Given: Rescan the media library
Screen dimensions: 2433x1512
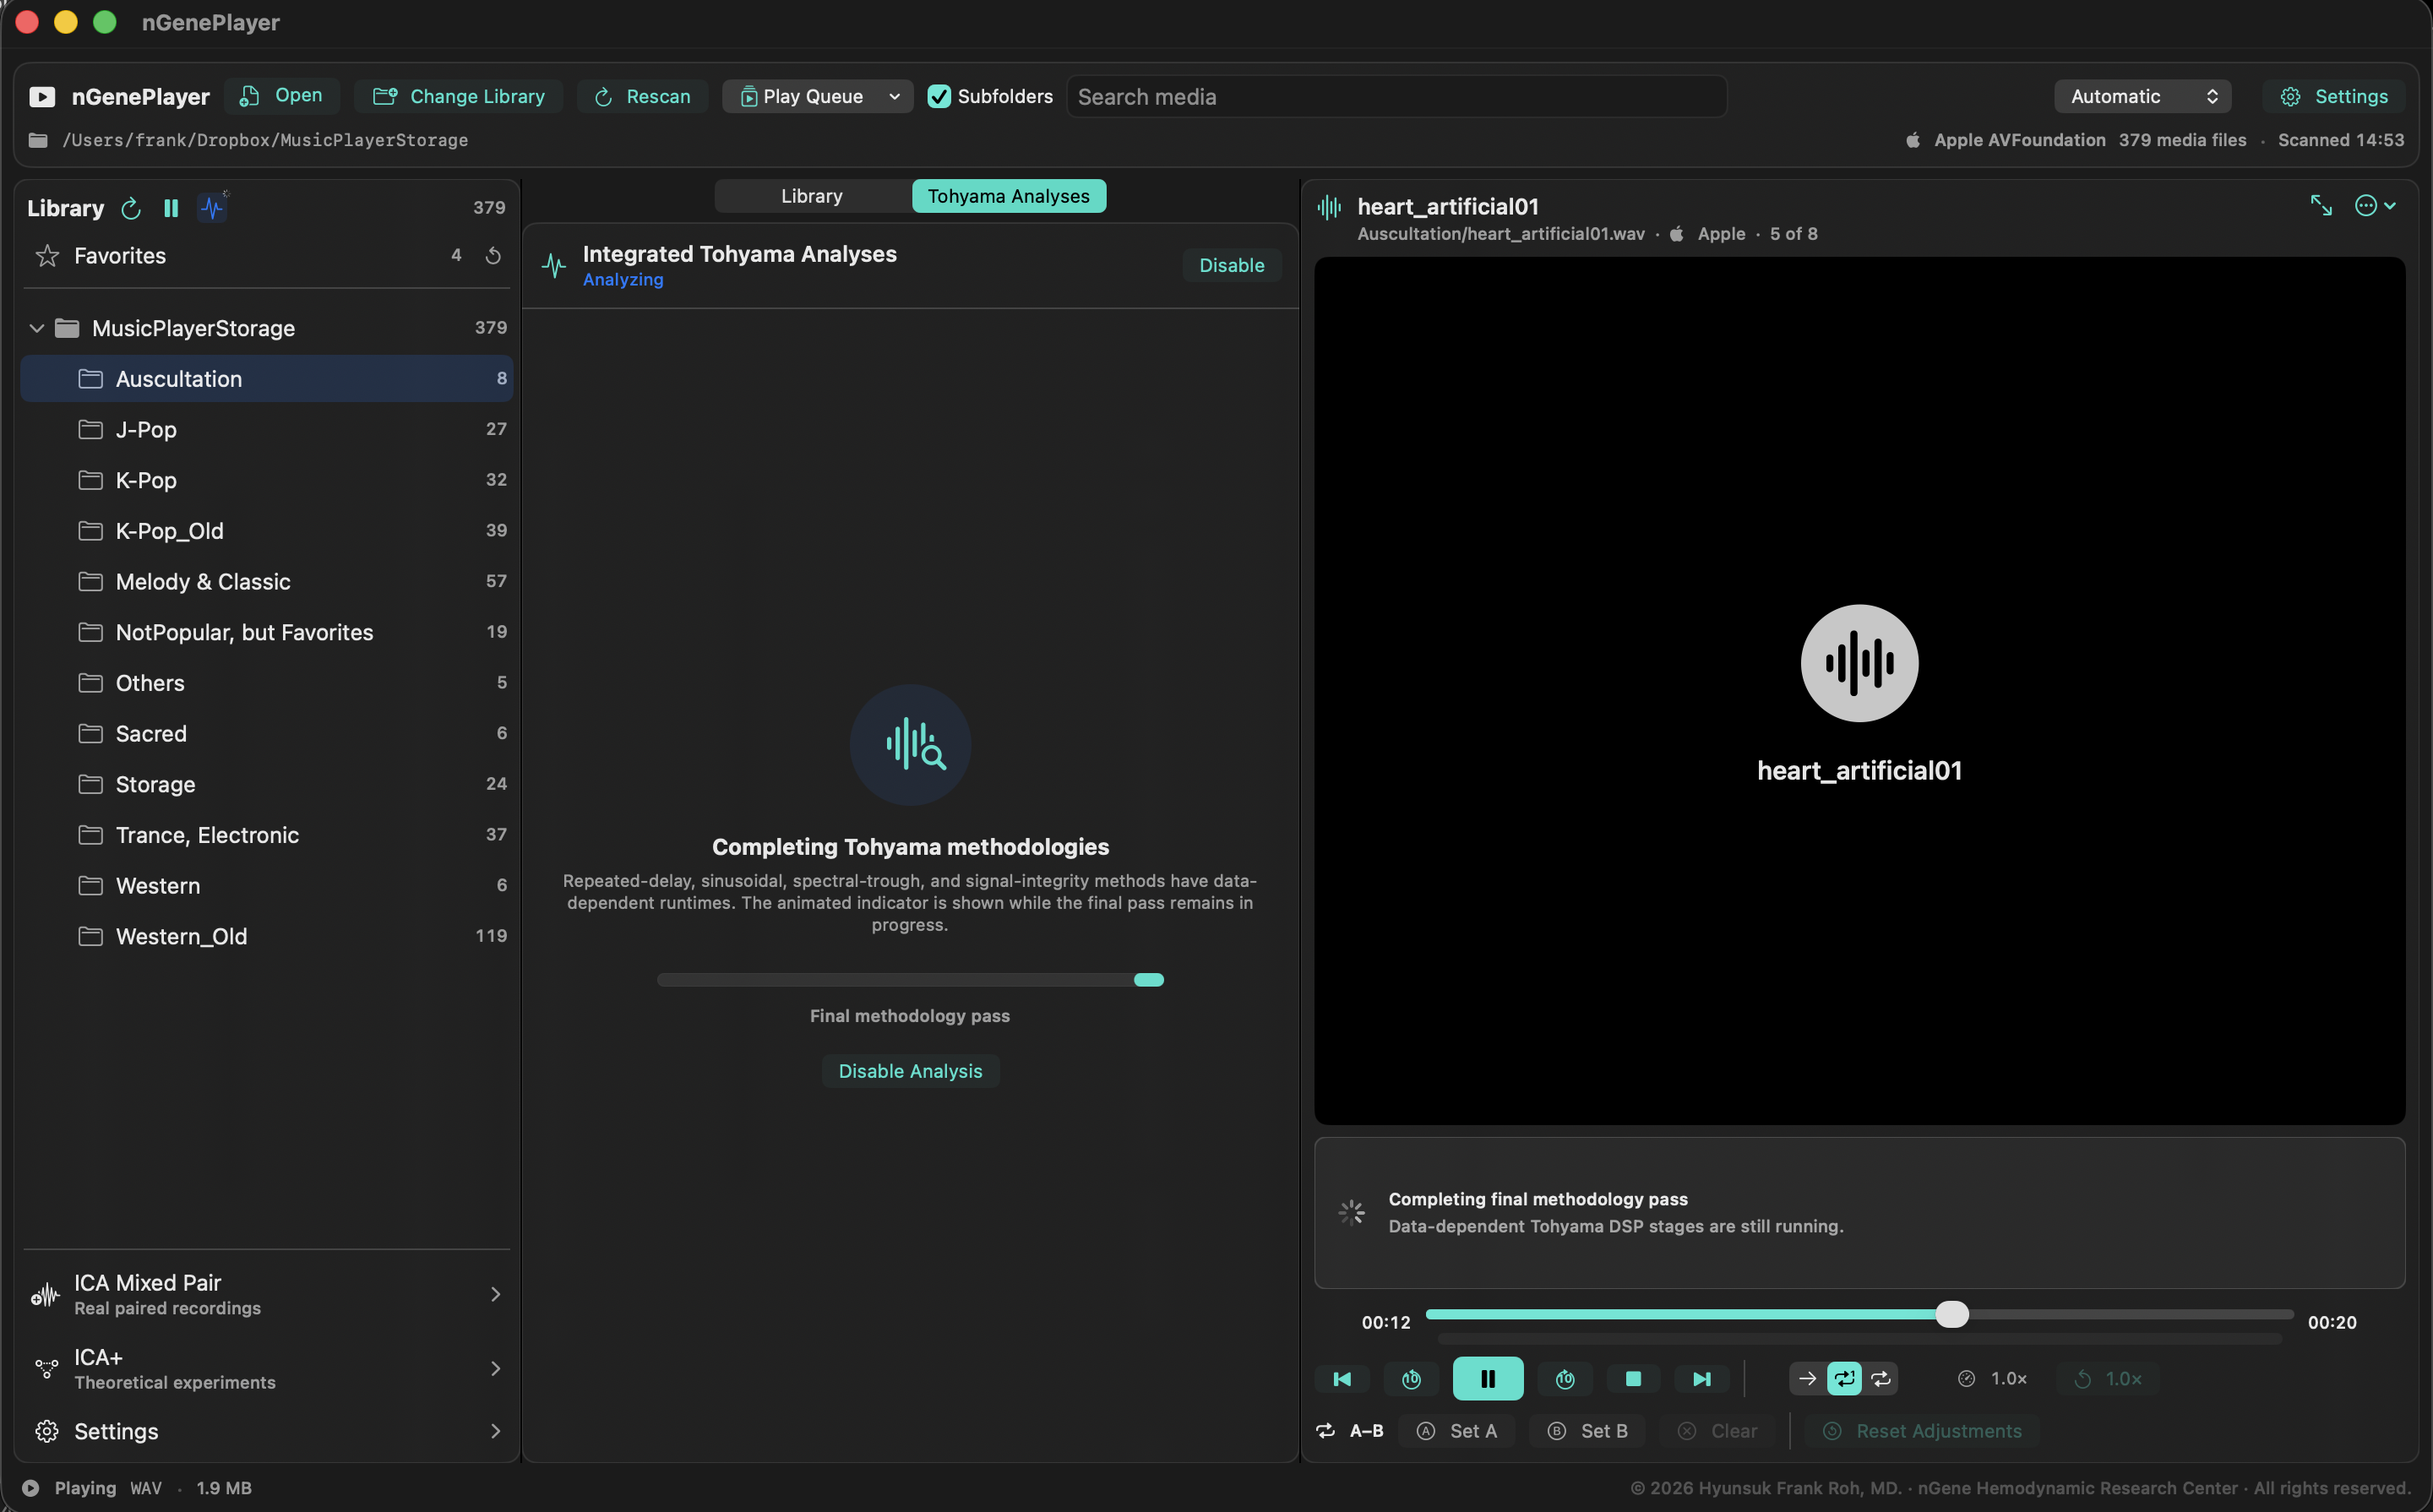Looking at the screenshot, I should (x=643, y=96).
